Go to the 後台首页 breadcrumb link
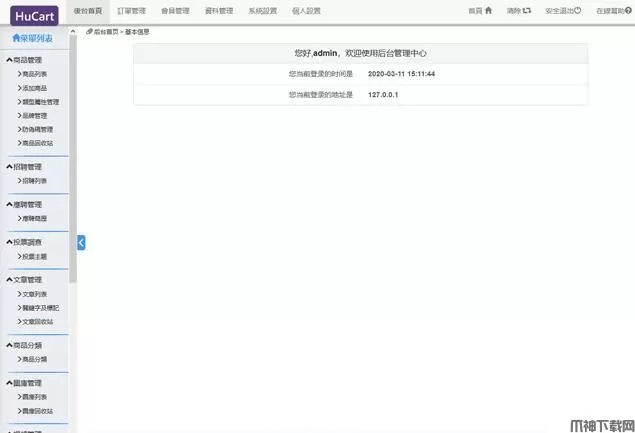 tap(106, 32)
